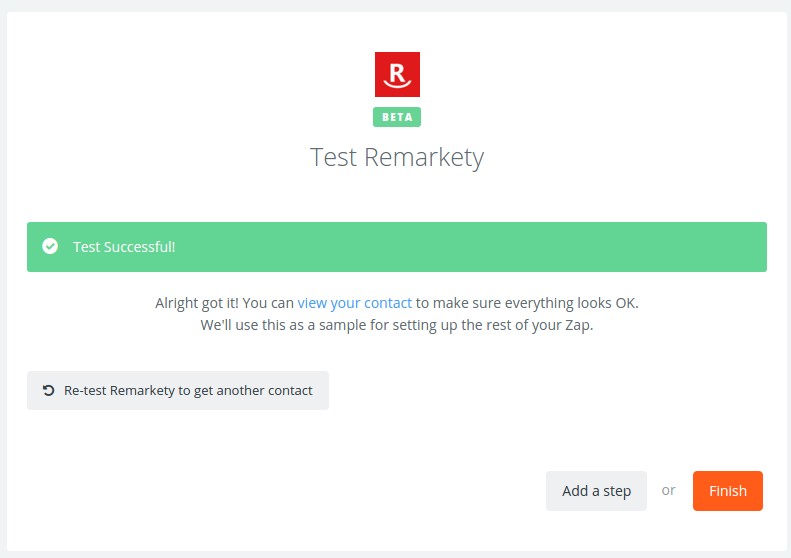Click the green BETA badge
Image resolution: width=791 pixels, height=558 pixels.
tap(397, 117)
